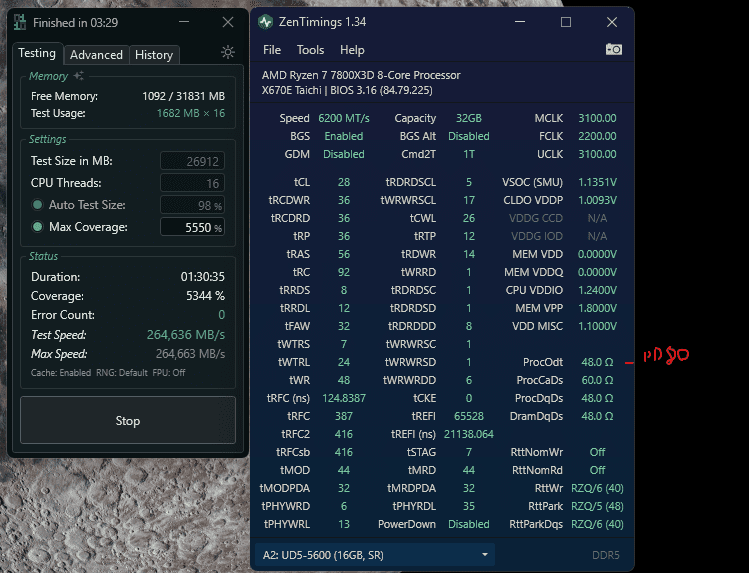This screenshot has height=573, width=749.
Task: Click the CPU VDDIO value 1.2400V
Action: [597, 290]
